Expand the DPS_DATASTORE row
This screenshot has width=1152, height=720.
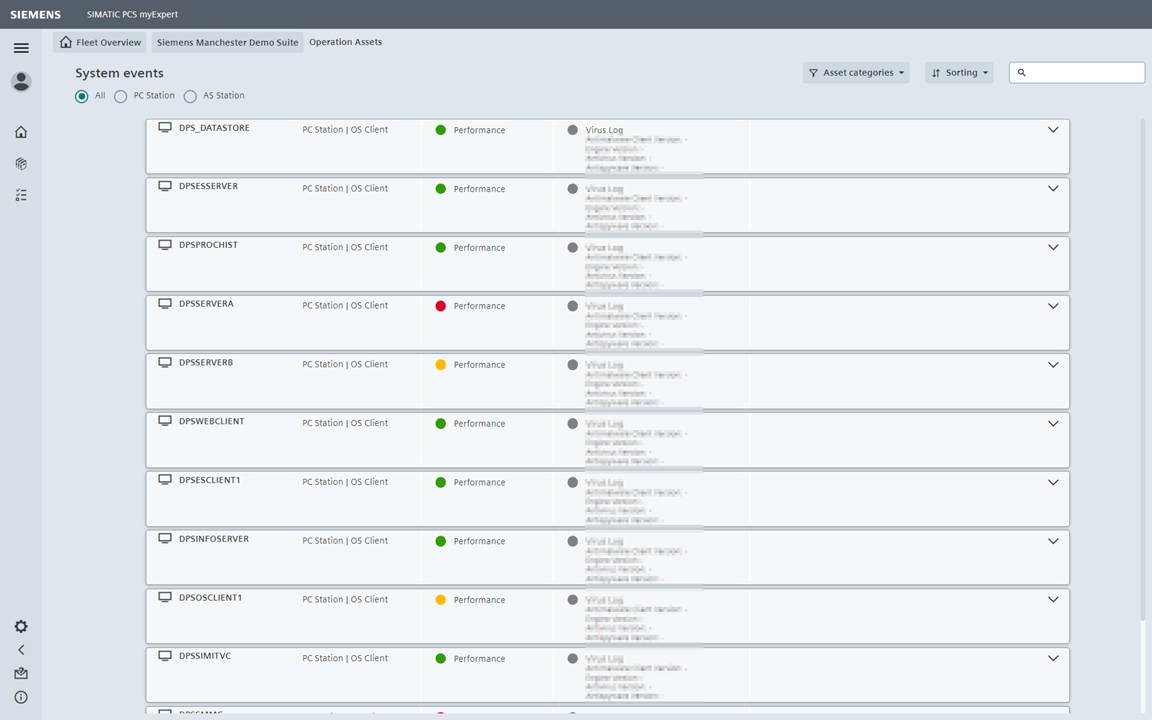tap(1053, 130)
